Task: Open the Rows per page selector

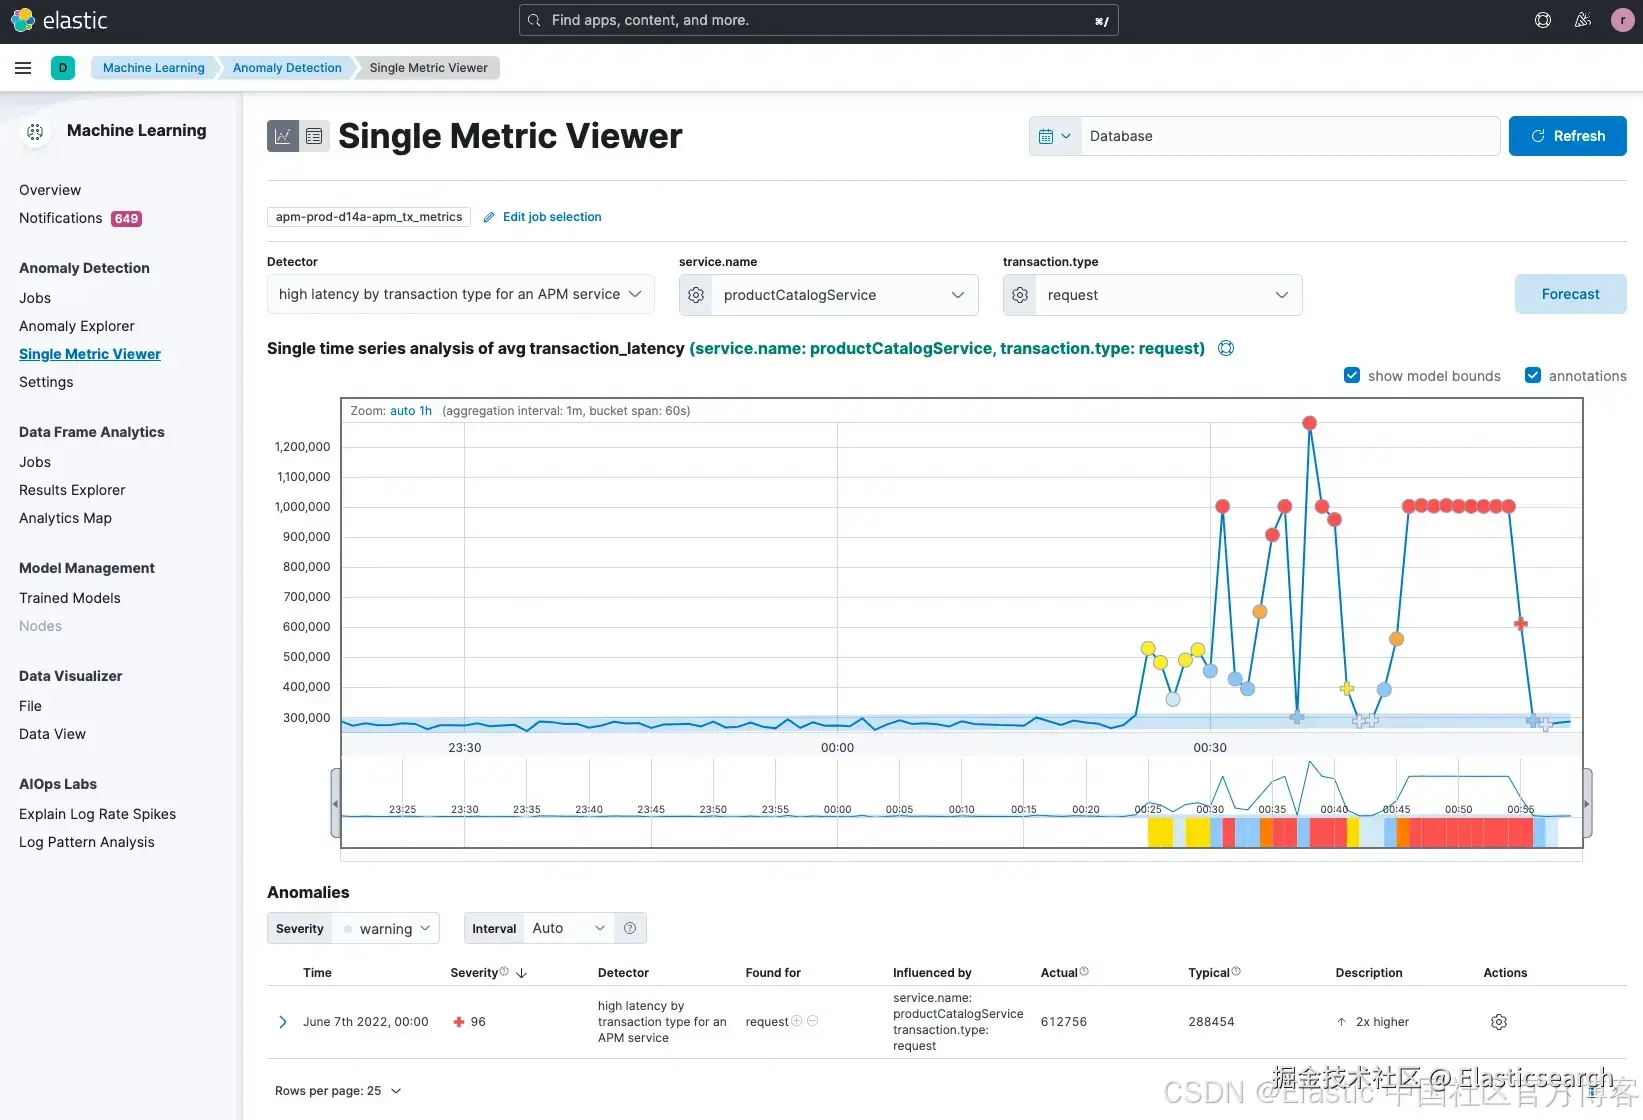Action: point(338,1091)
